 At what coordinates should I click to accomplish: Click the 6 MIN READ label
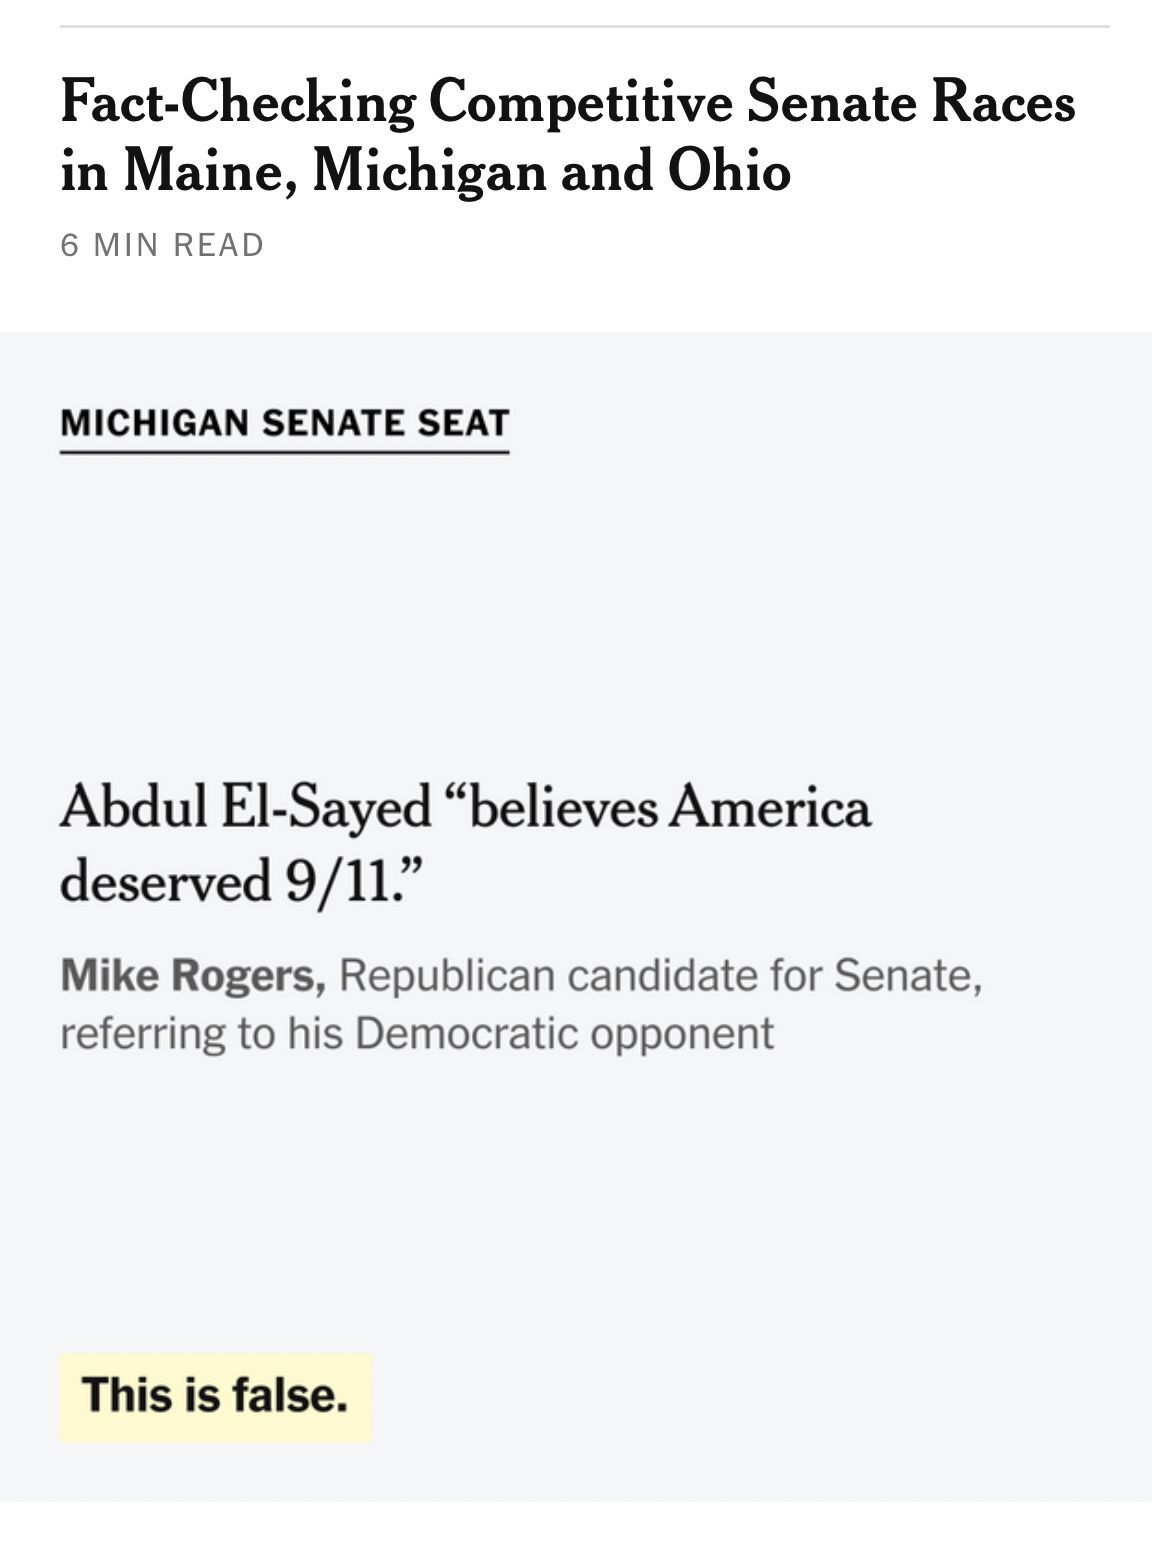click(162, 245)
